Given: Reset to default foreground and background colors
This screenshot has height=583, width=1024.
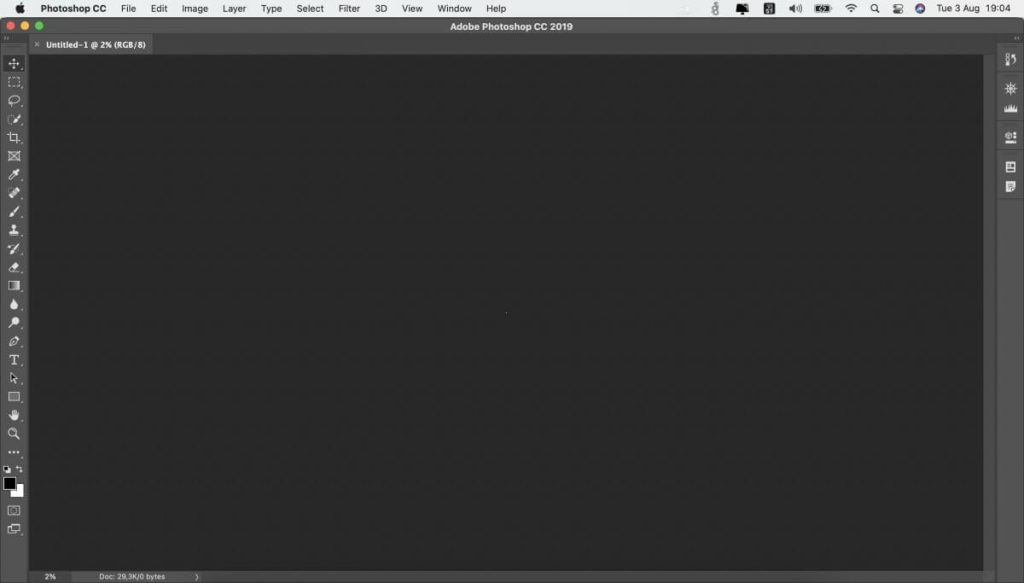Looking at the screenshot, I should (x=7, y=469).
